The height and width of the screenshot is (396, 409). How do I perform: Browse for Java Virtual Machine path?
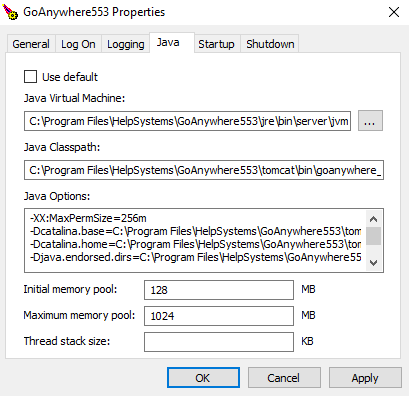coord(370,121)
